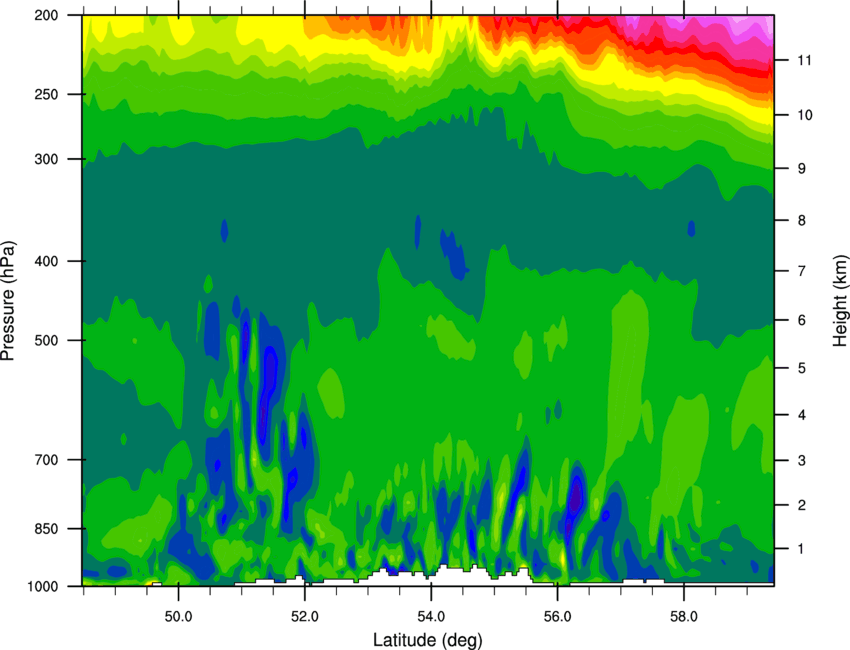The width and height of the screenshot is (850, 650).
Task: Click the 3 km height label
Action: [x=802, y=460]
